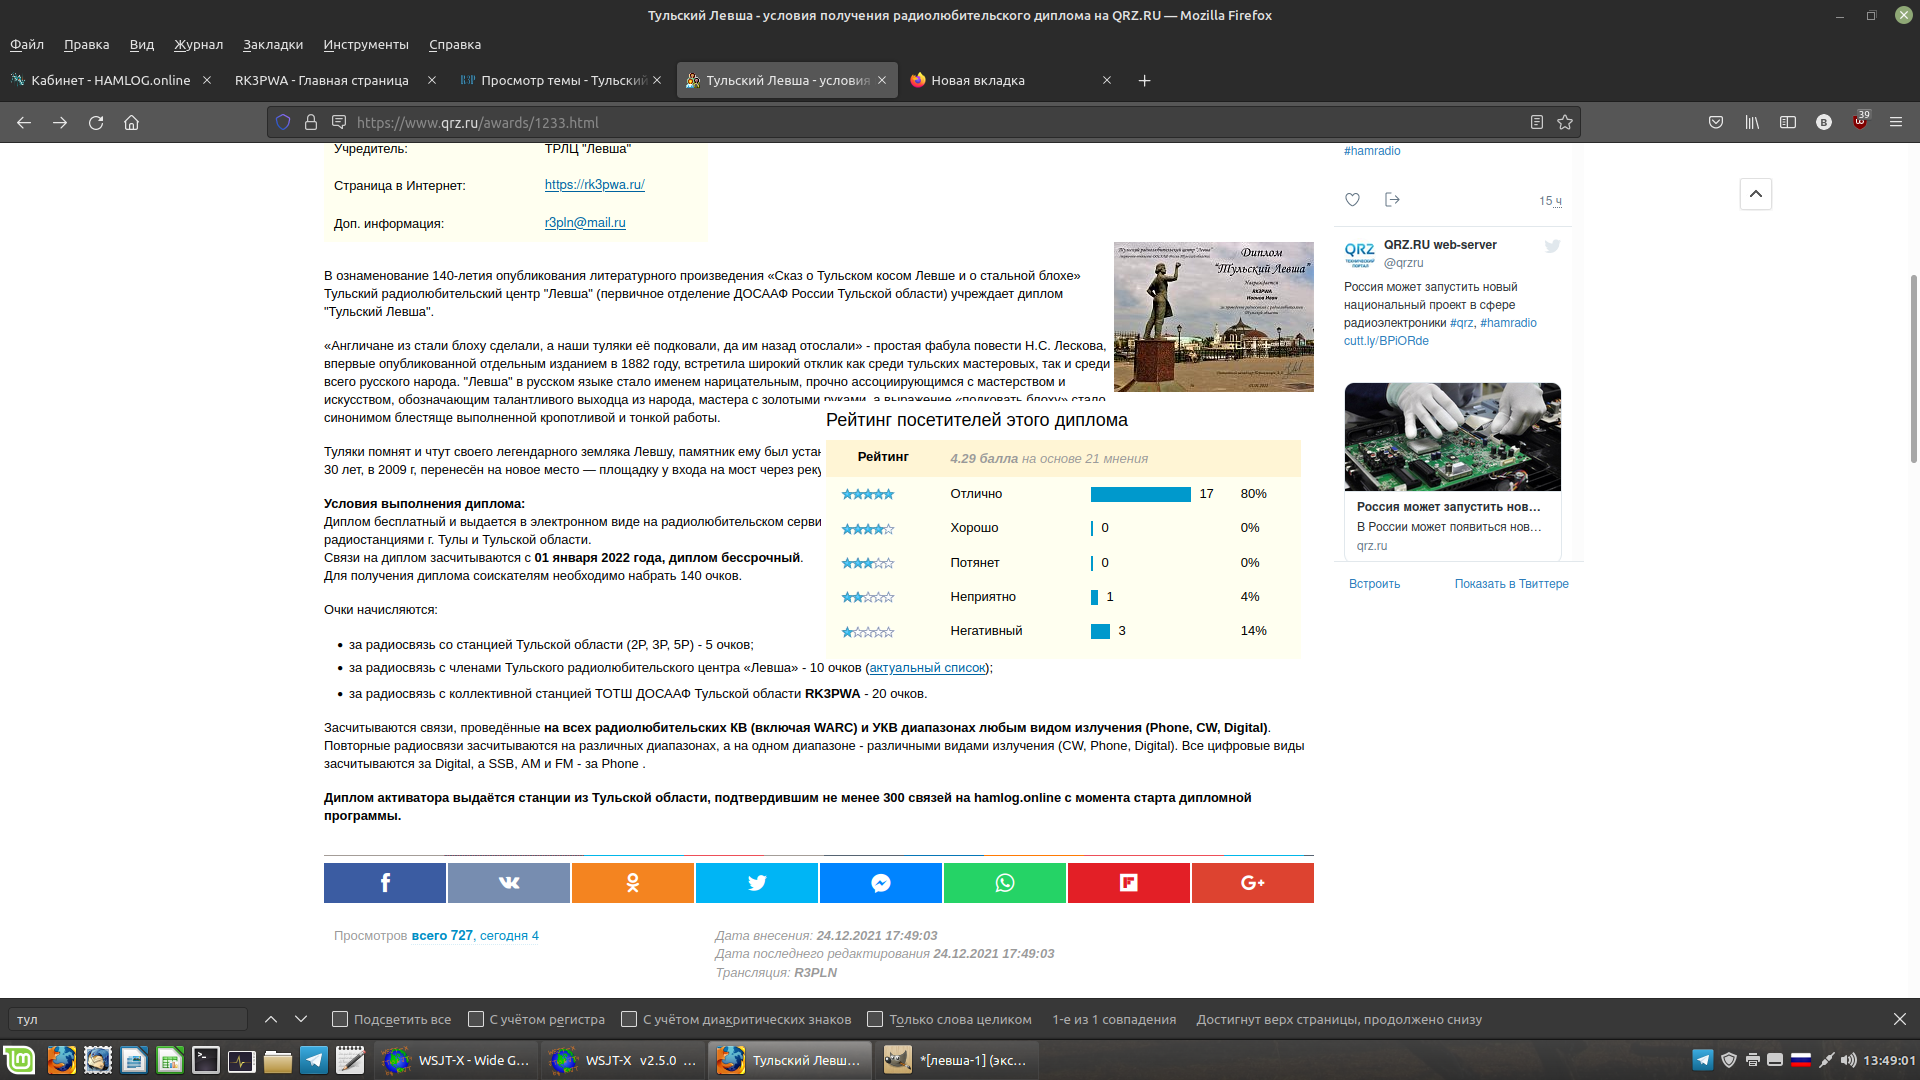Open the circuit board tweet image
This screenshot has height=1080, width=1920.
[x=1453, y=437]
